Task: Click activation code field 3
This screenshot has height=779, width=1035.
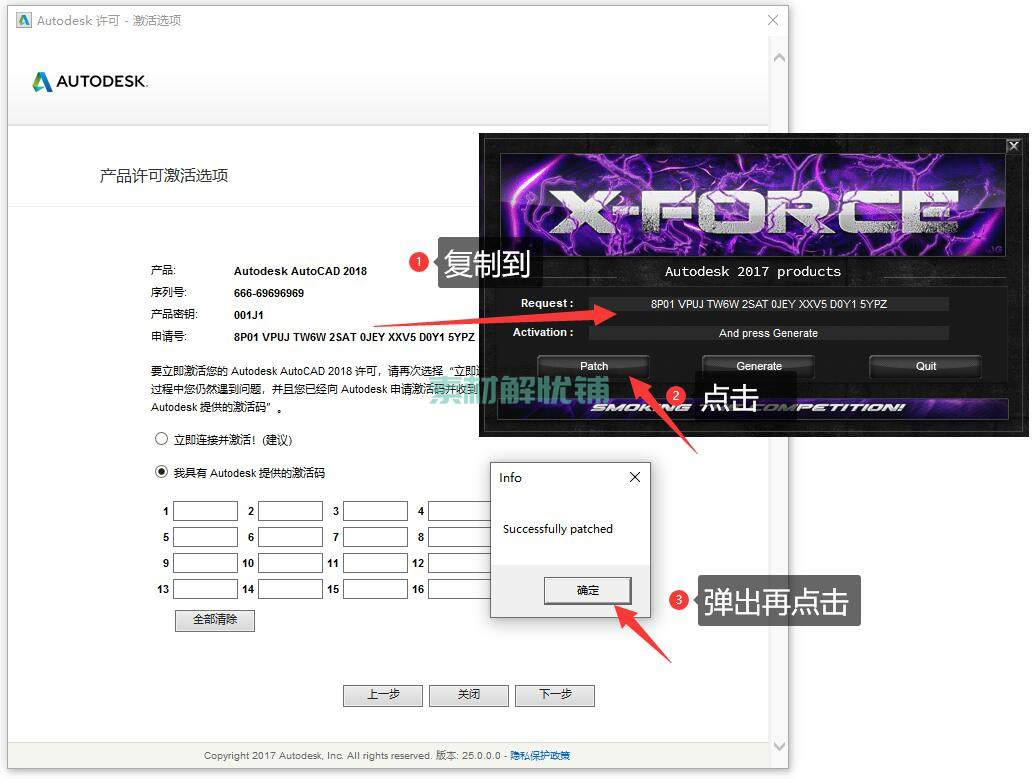Action: pyautogui.click(x=376, y=511)
